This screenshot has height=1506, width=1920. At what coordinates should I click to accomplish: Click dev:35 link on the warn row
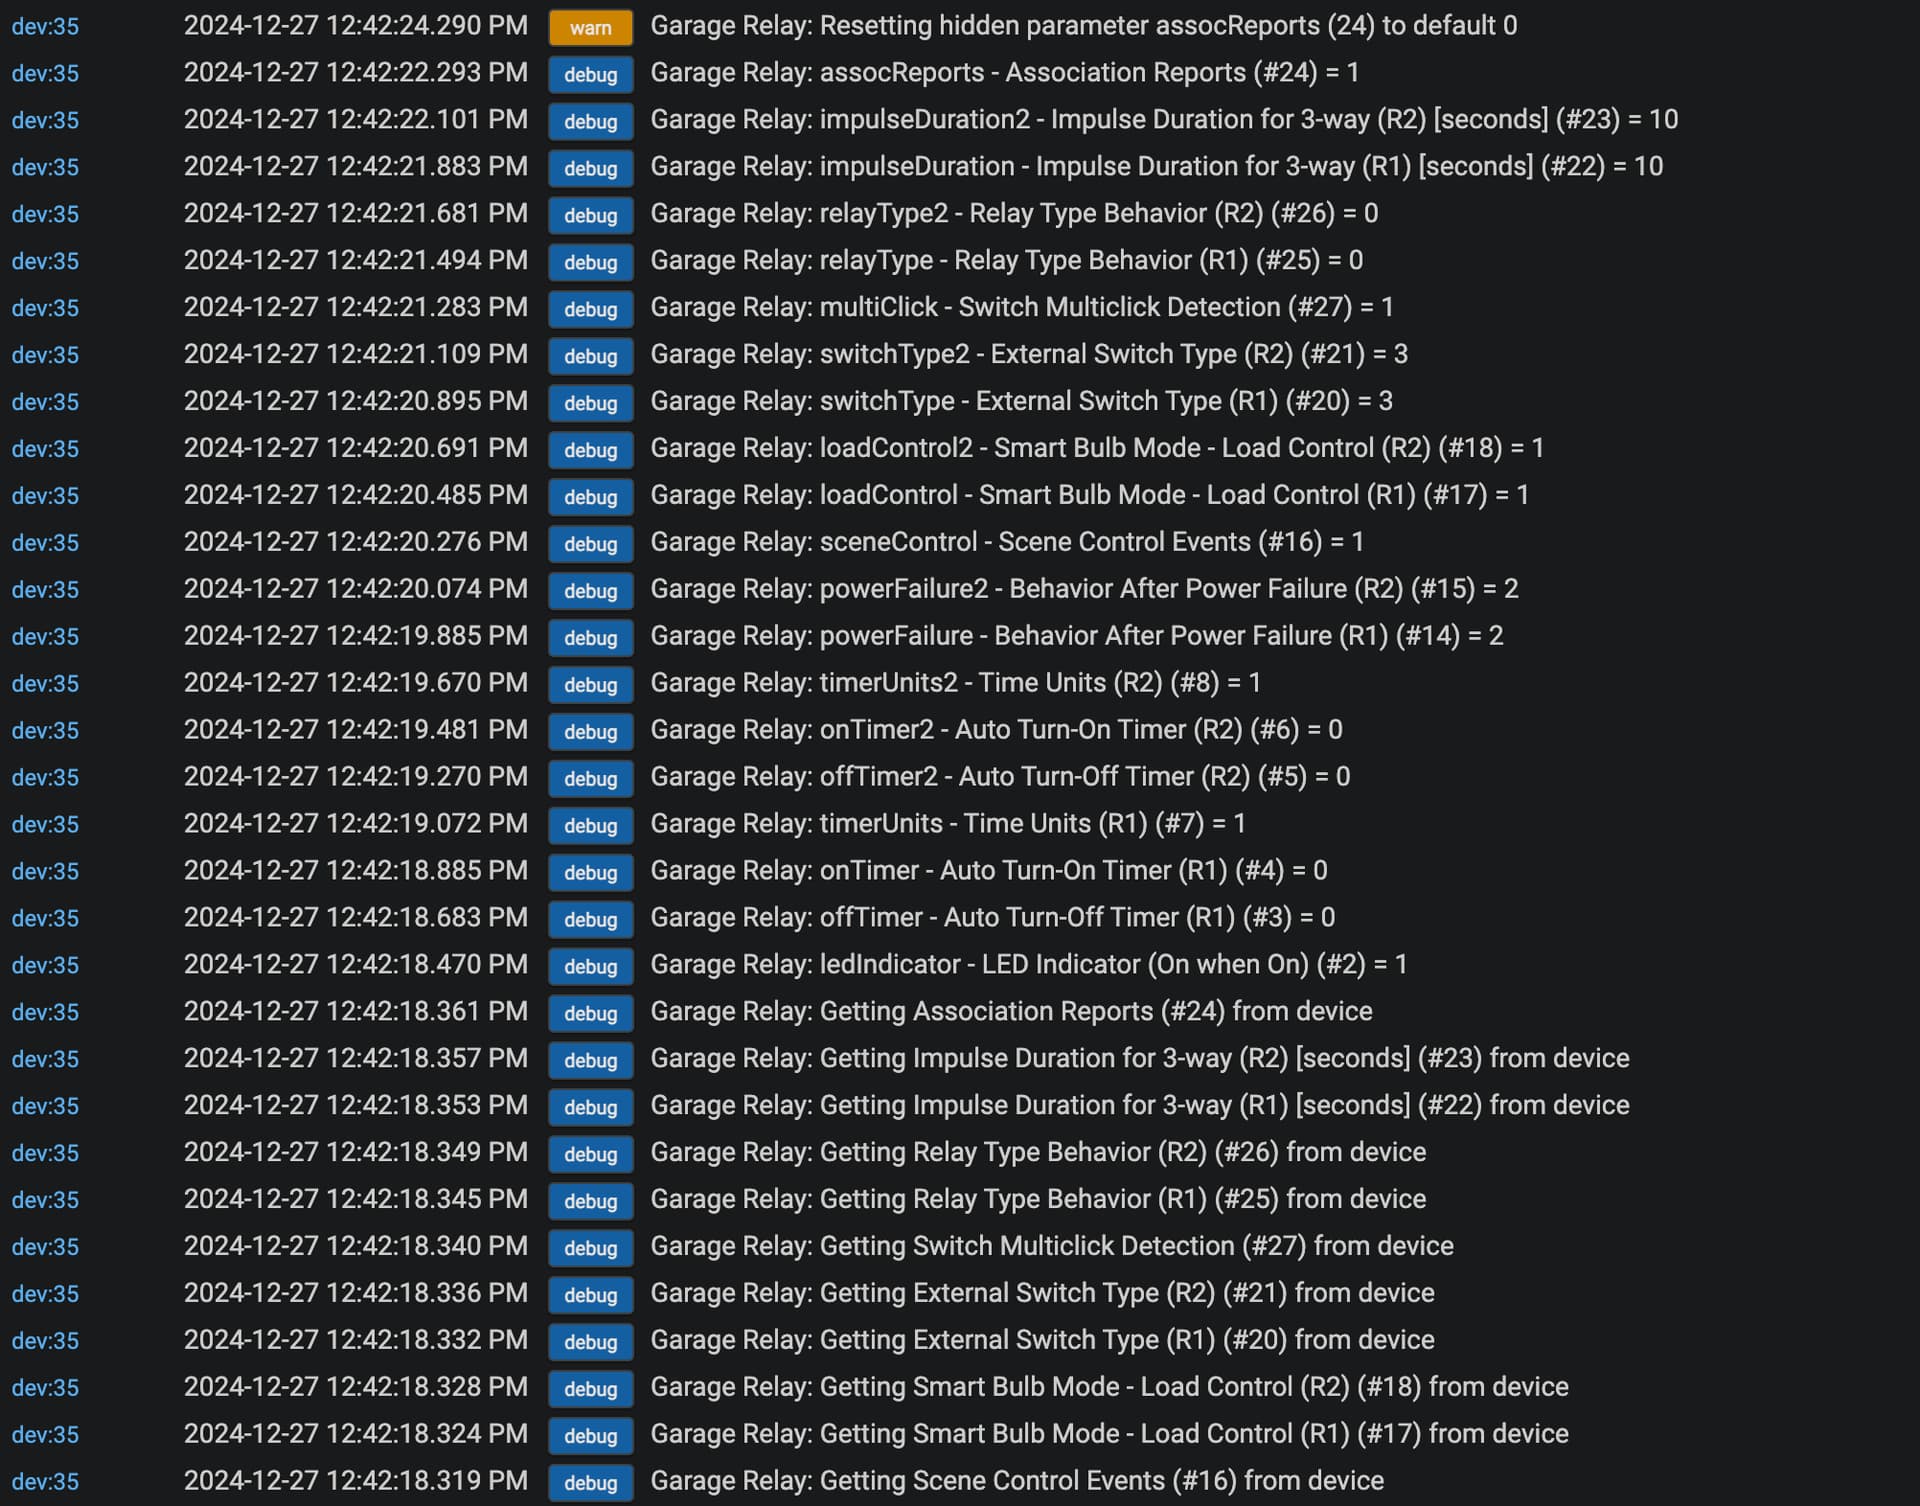pos(45,26)
